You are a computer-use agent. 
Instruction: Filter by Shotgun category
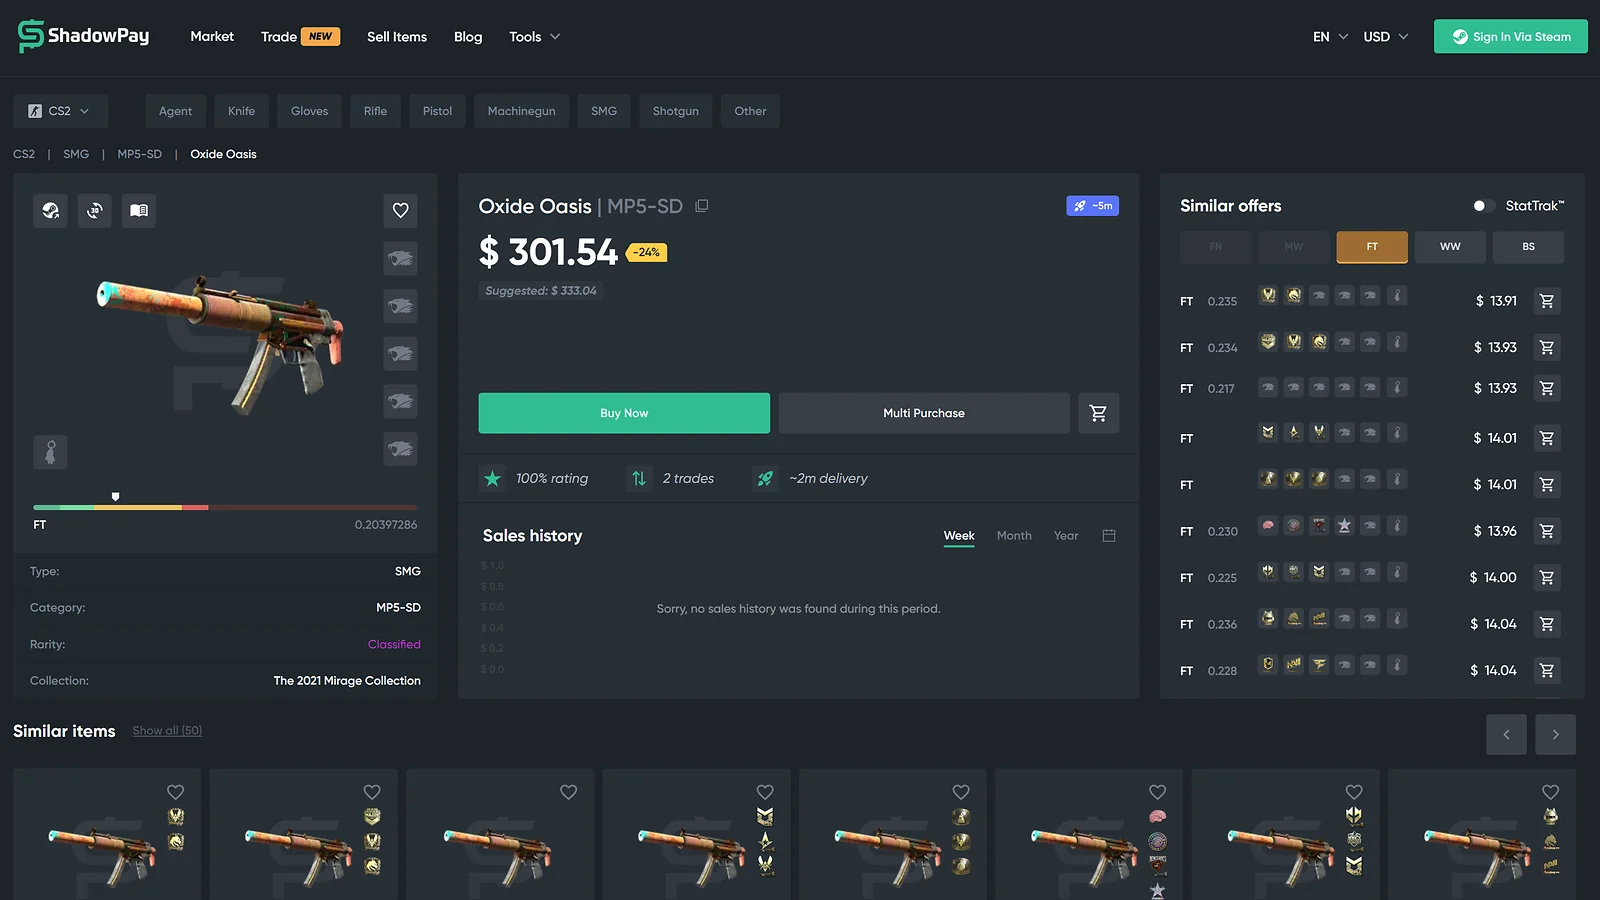(676, 111)
